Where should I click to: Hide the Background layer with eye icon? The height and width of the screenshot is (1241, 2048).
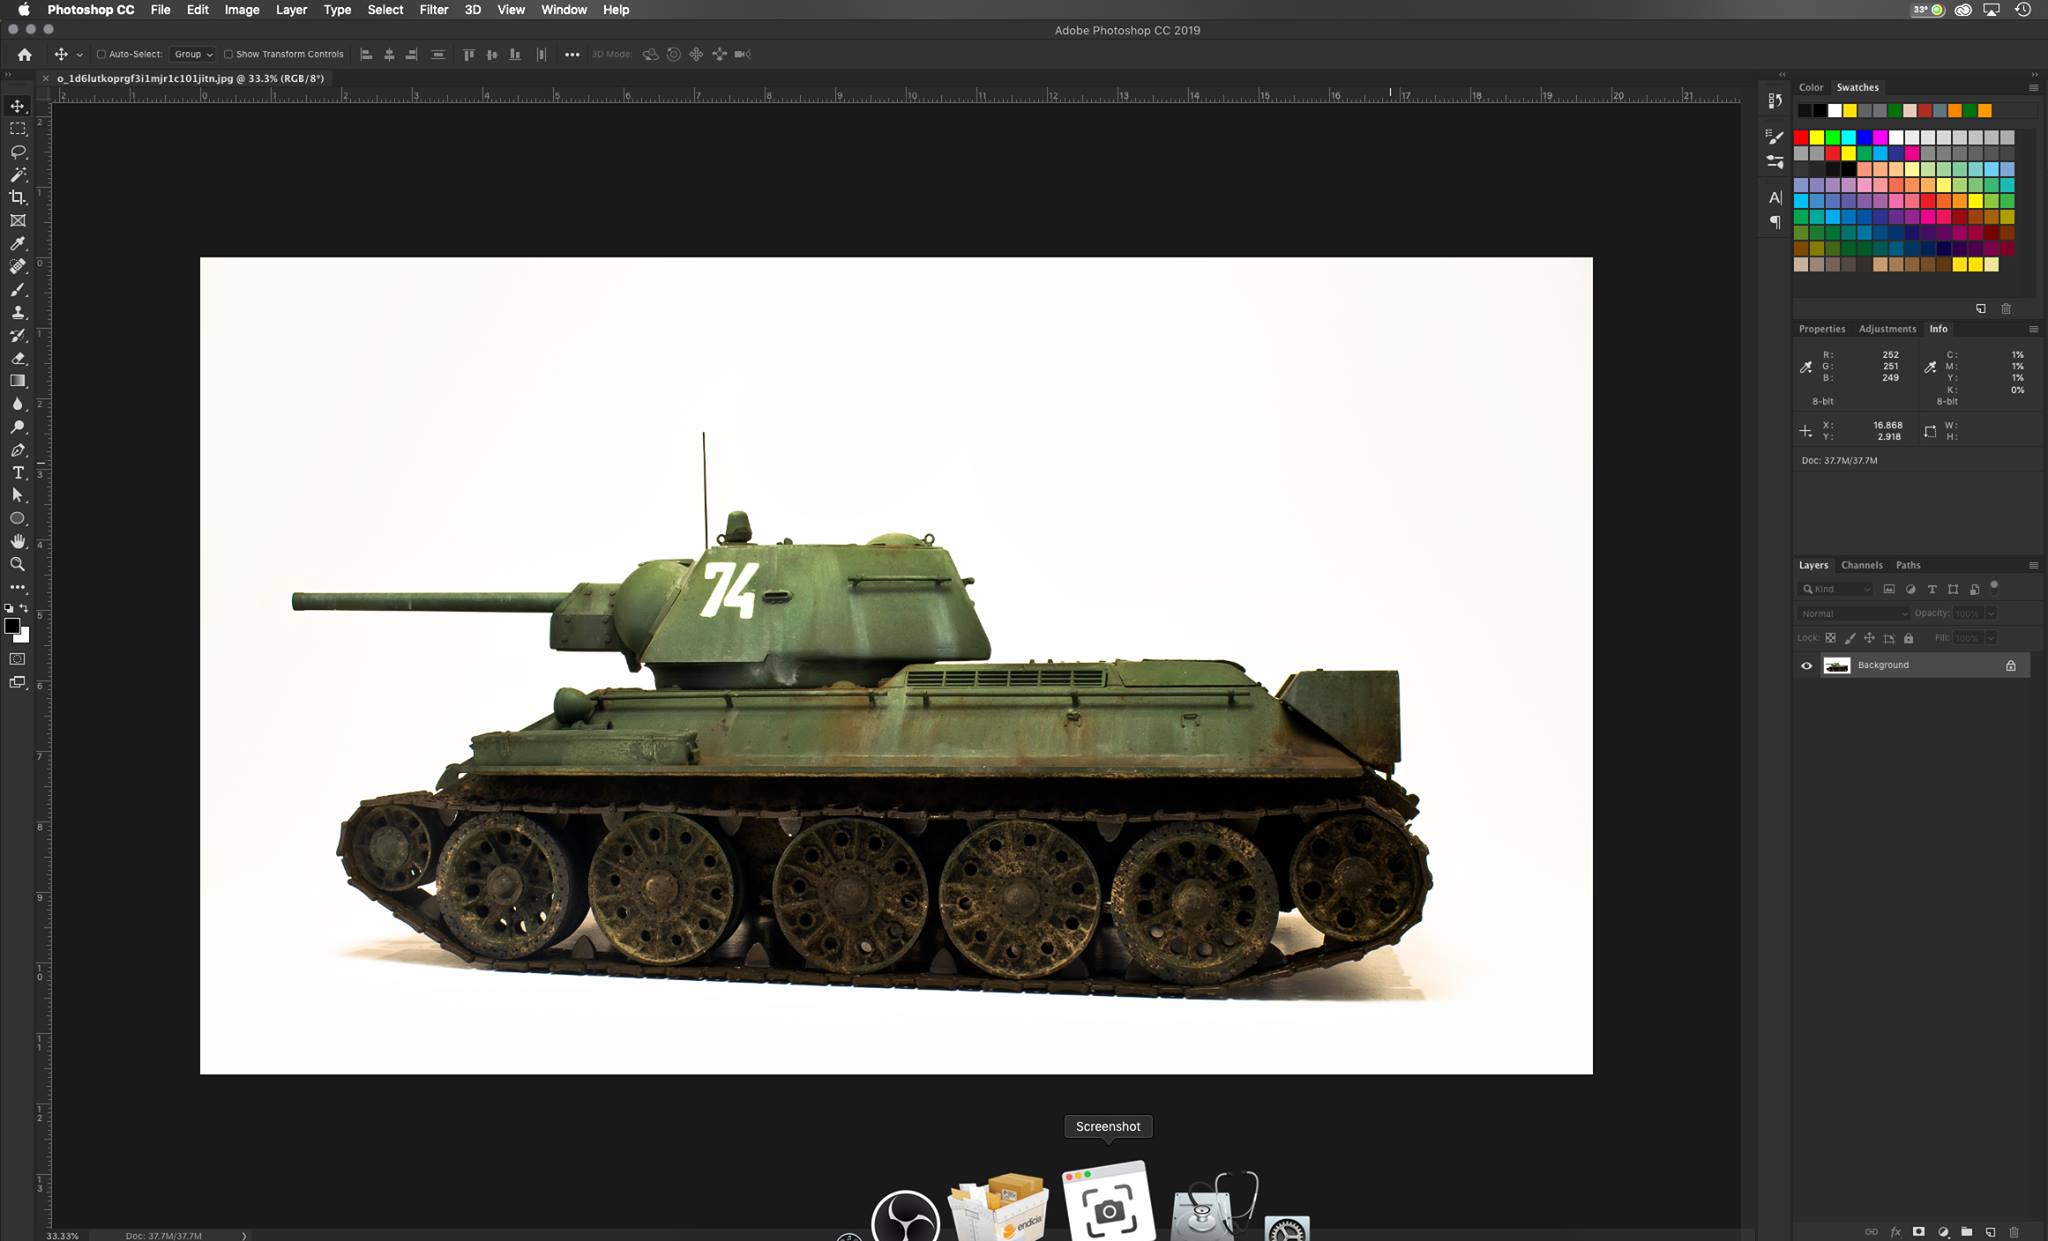point(1806,666)
